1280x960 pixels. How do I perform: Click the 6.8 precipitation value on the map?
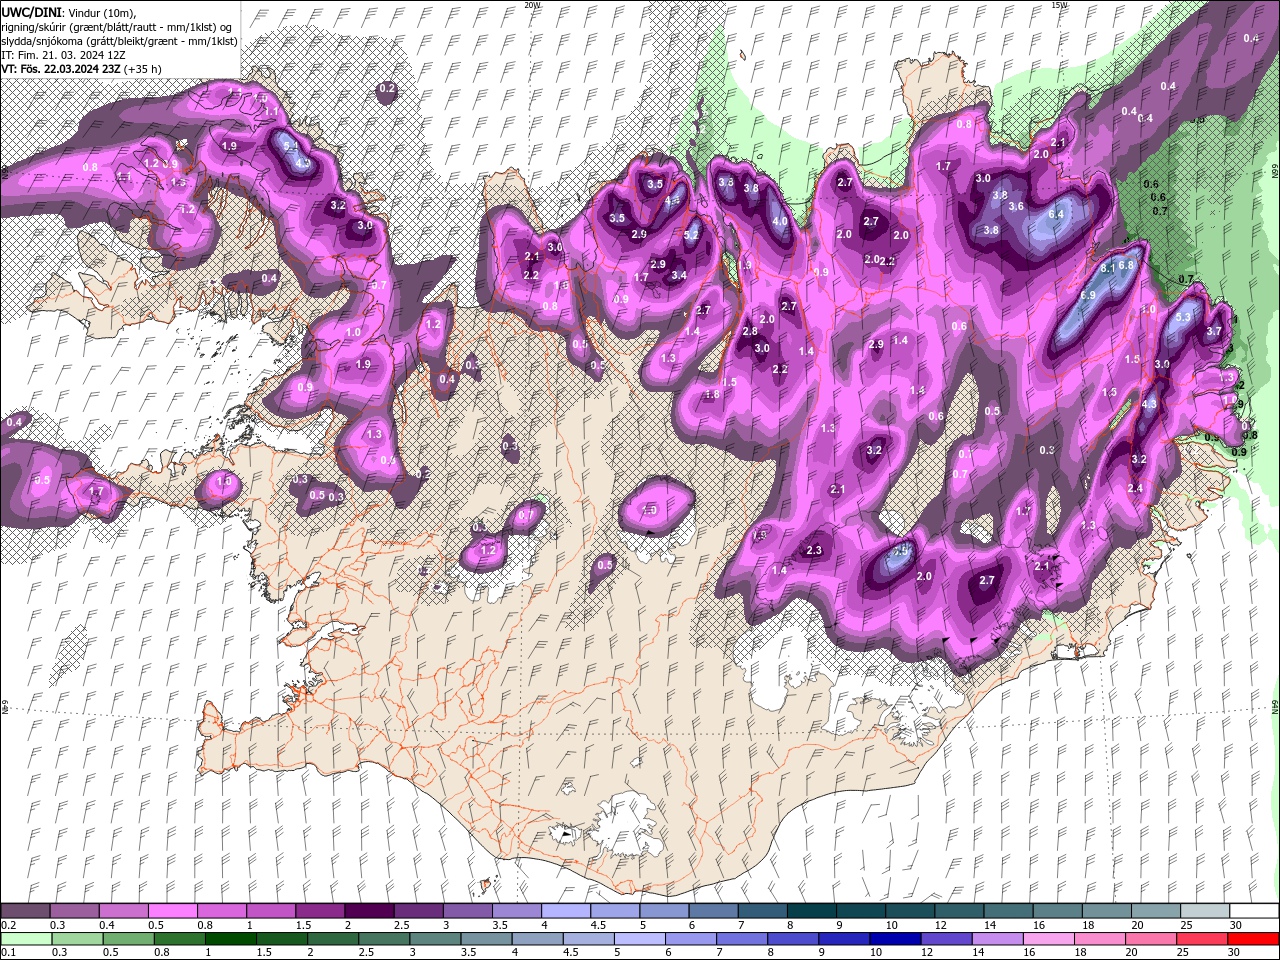(1125, 265)
